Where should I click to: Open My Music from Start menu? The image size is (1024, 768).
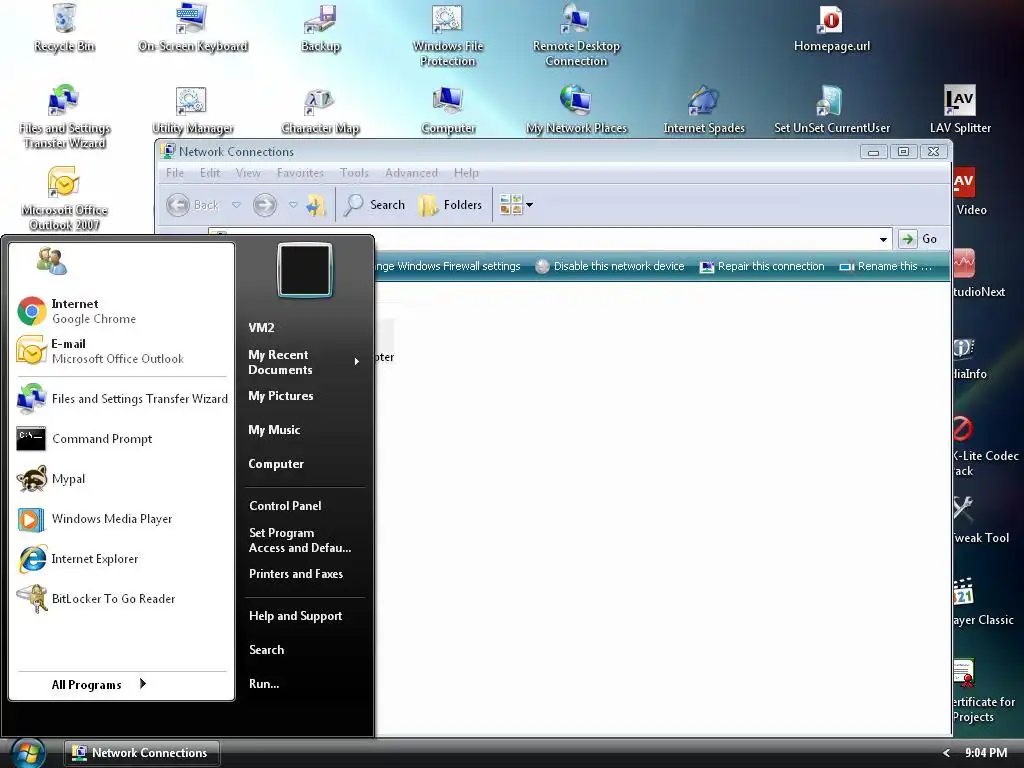pos(274,430)
